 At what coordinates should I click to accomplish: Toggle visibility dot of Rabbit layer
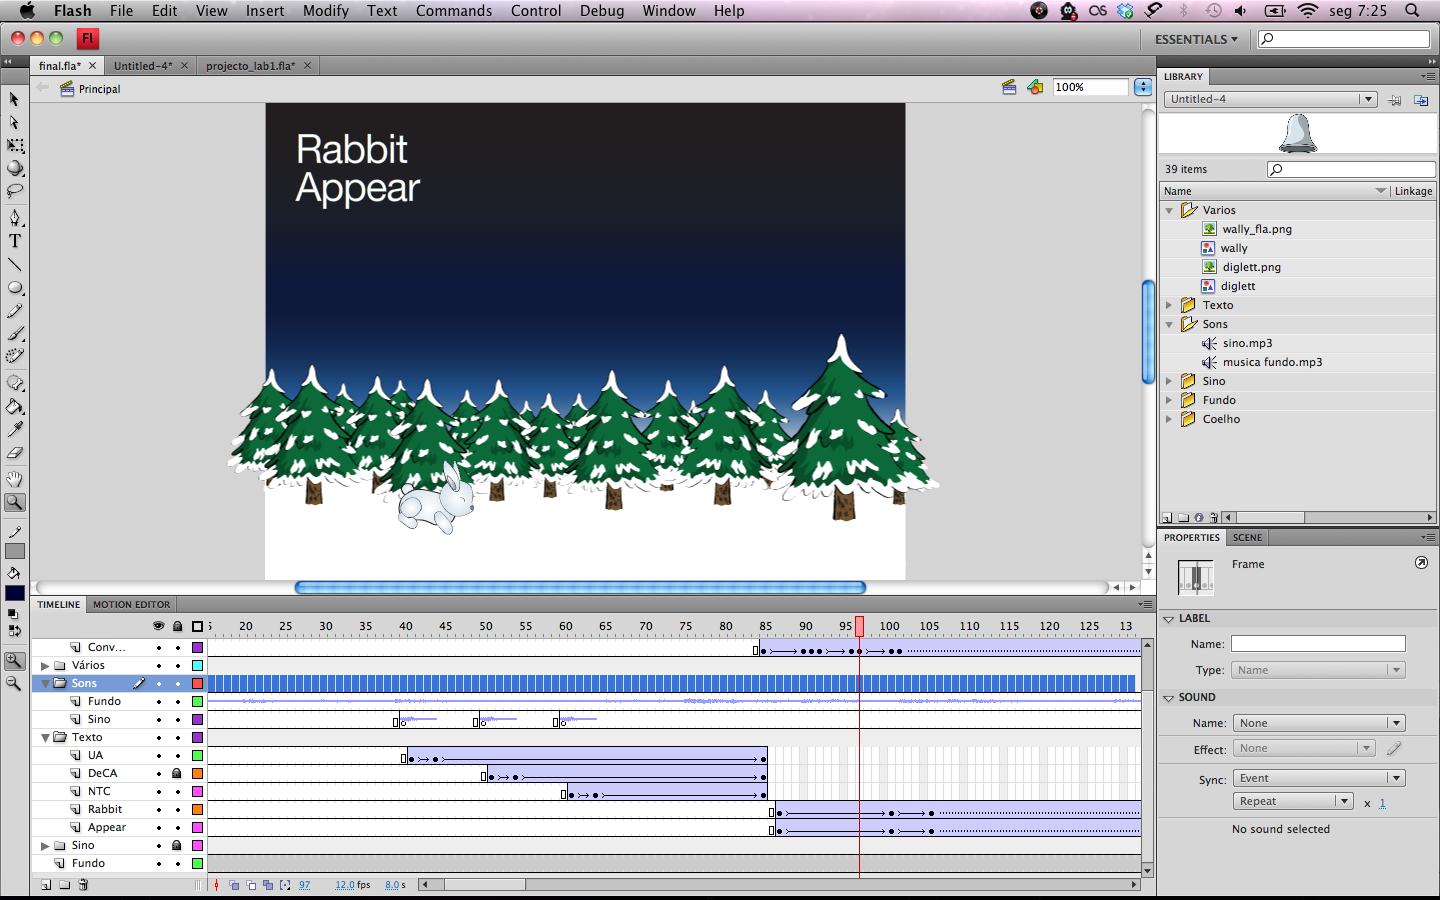(158, 809)
